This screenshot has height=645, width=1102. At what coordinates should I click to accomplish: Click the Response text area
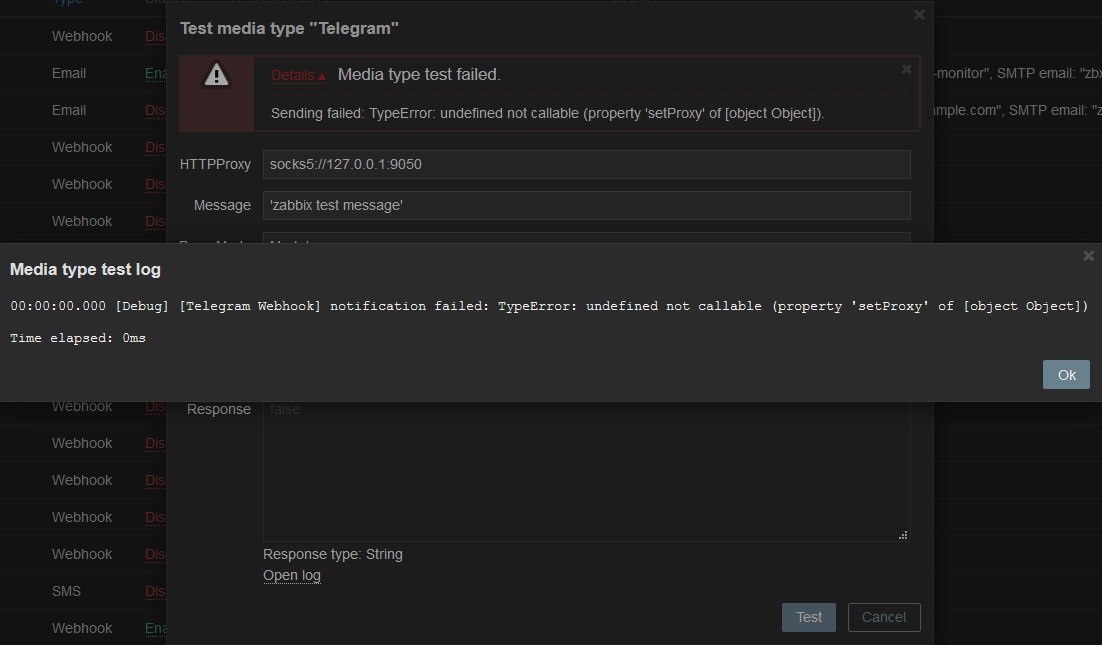point(586,471)
